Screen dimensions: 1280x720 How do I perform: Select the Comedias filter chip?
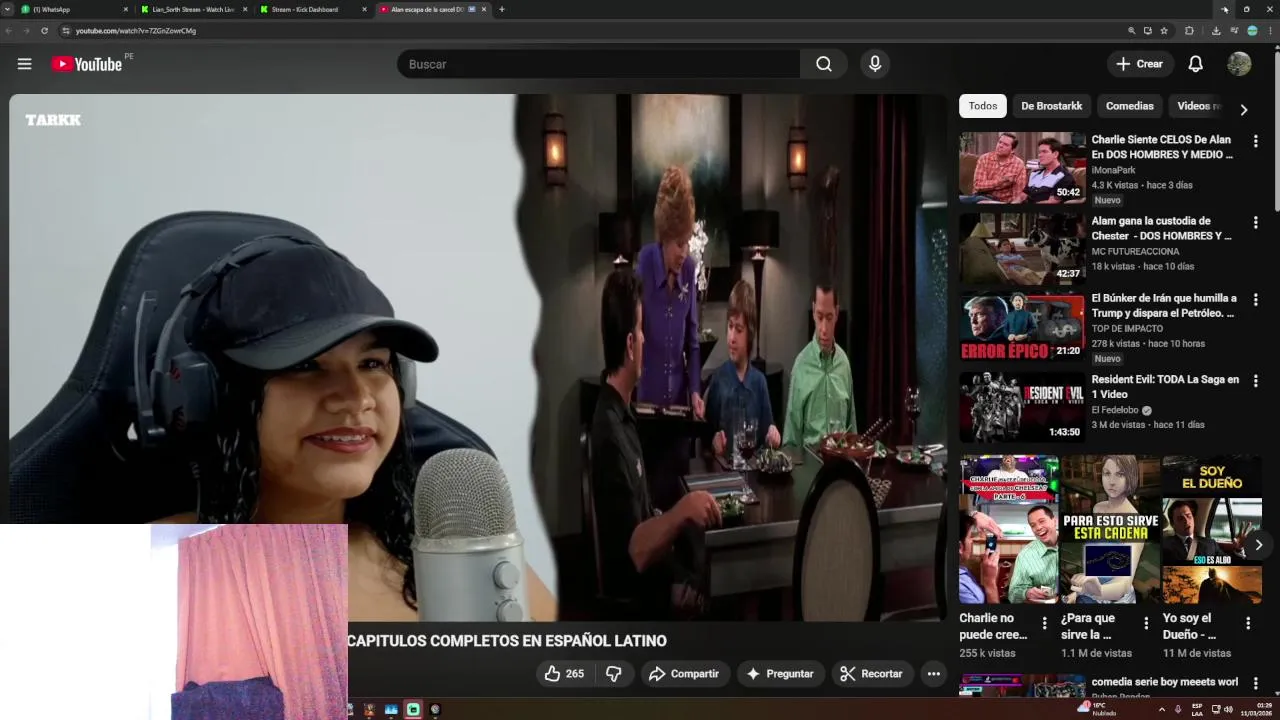coord(1130,106)
